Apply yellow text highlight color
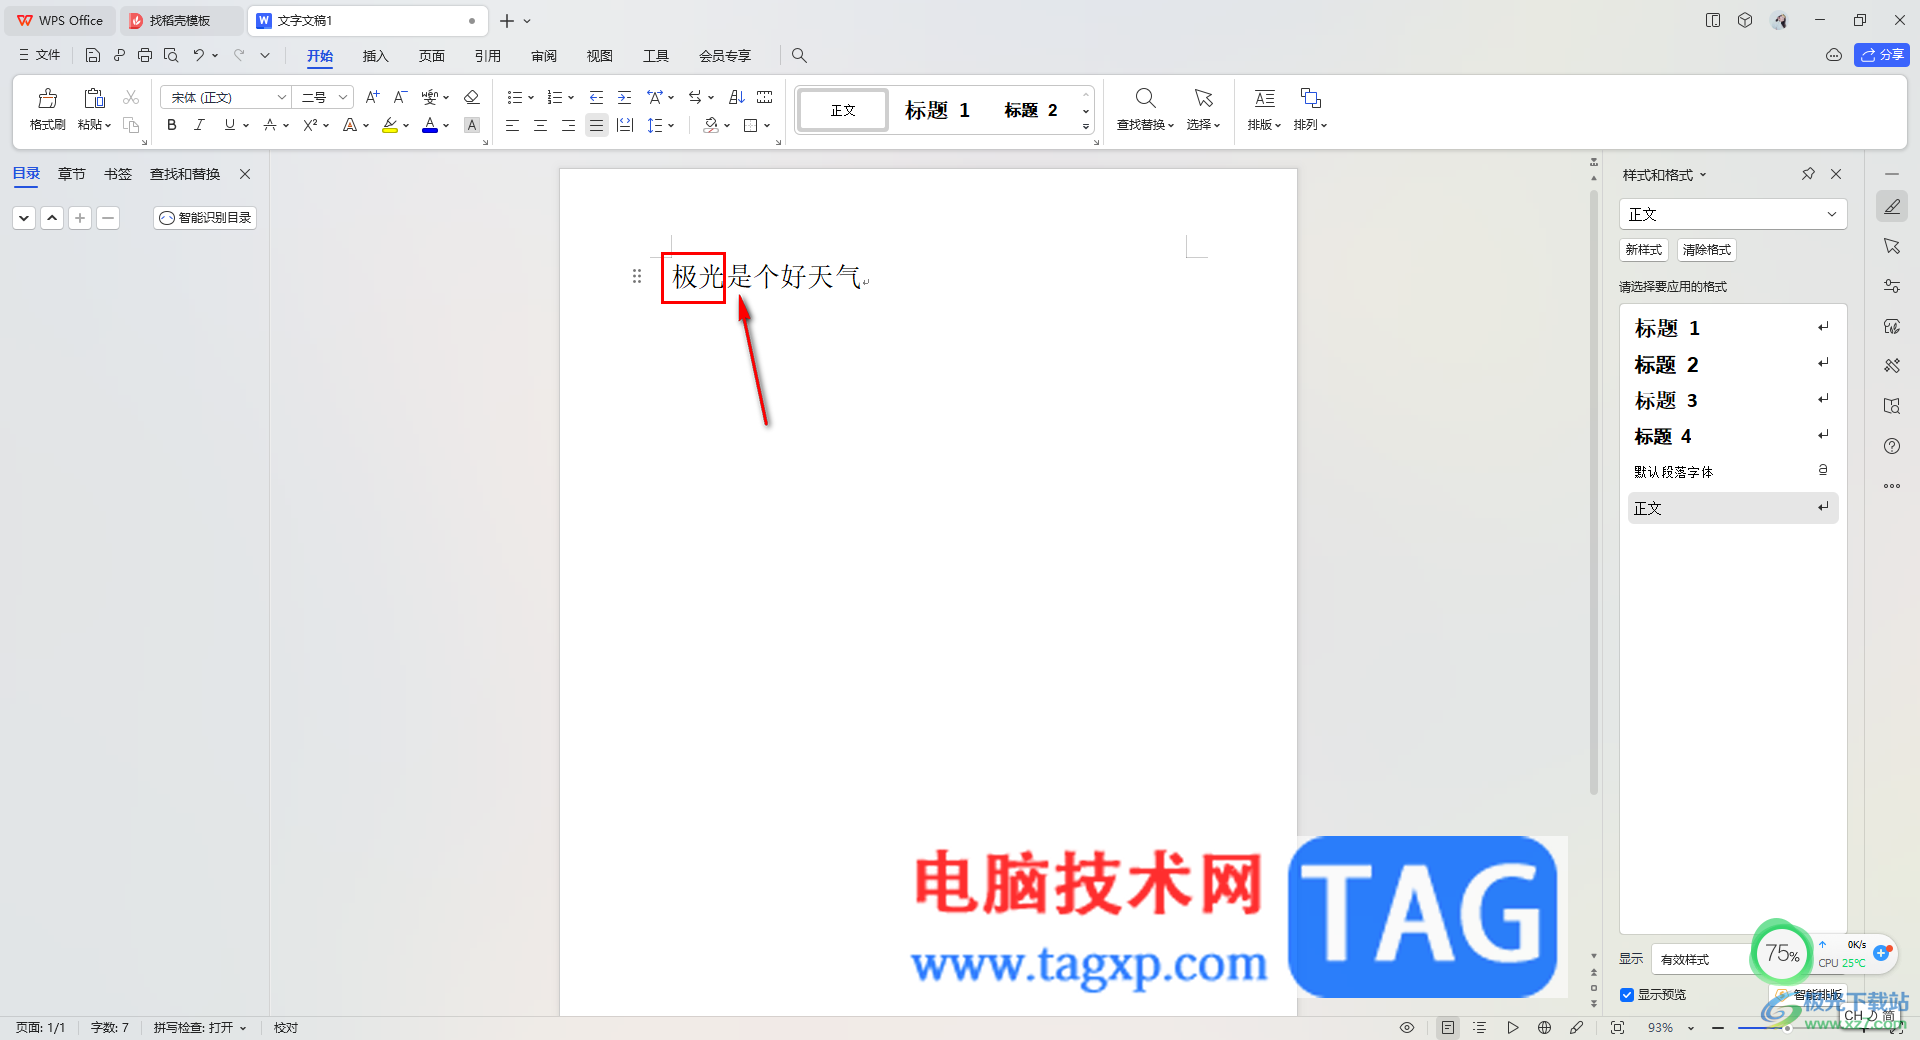Image resolution: width=1920 pixels, height=1040 pixels. 390,125
